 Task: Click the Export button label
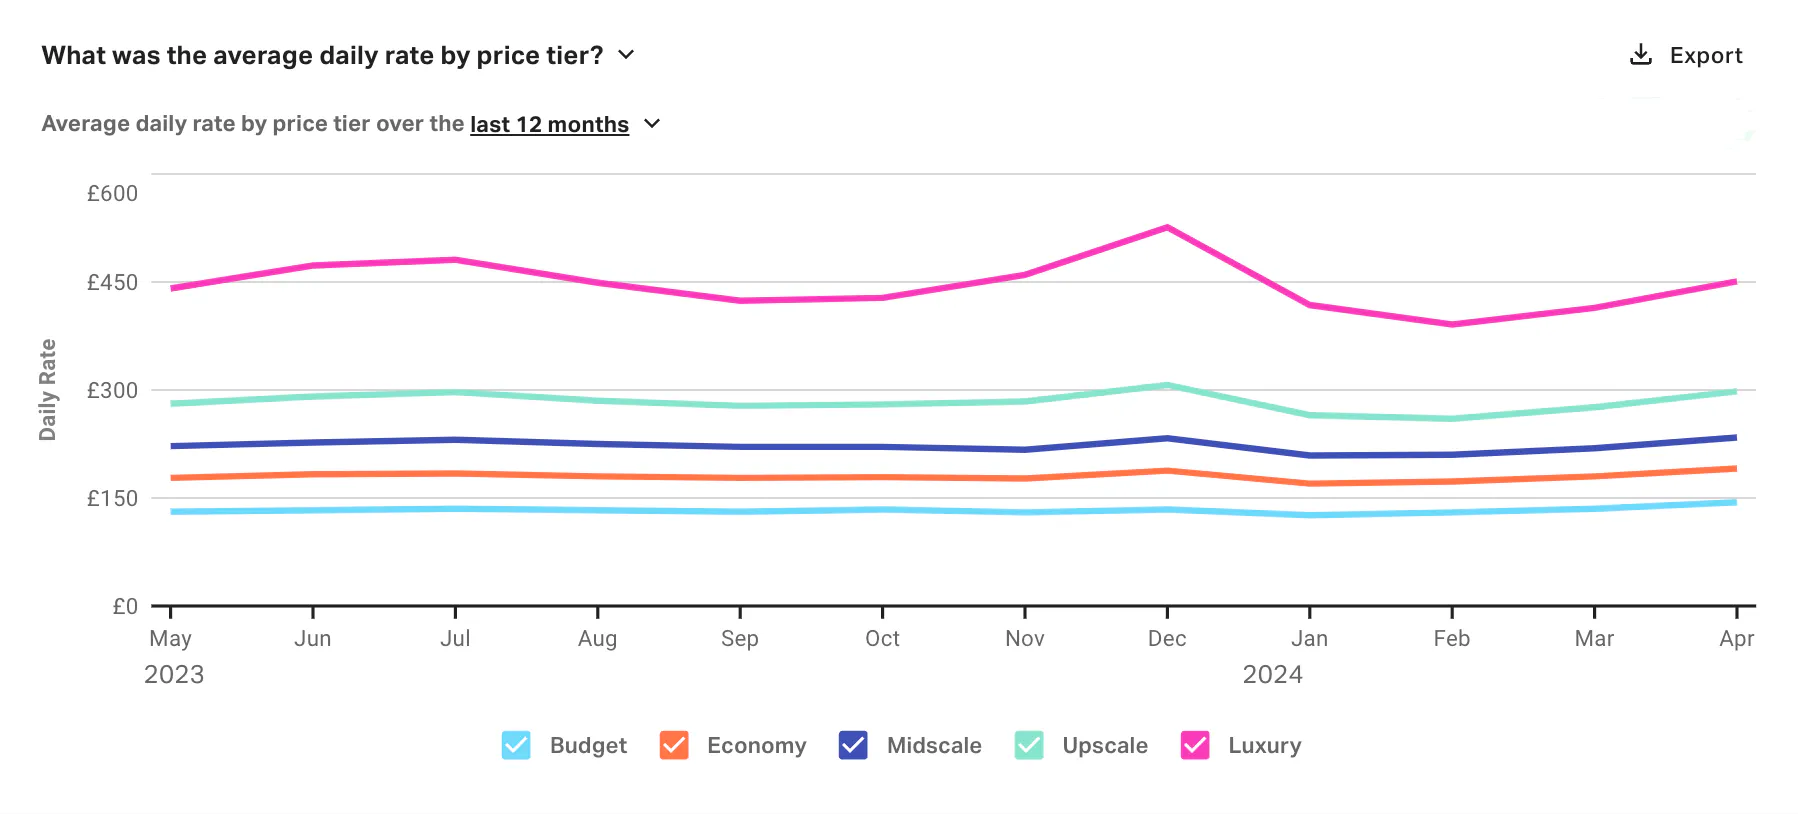tap(1706, 56)
